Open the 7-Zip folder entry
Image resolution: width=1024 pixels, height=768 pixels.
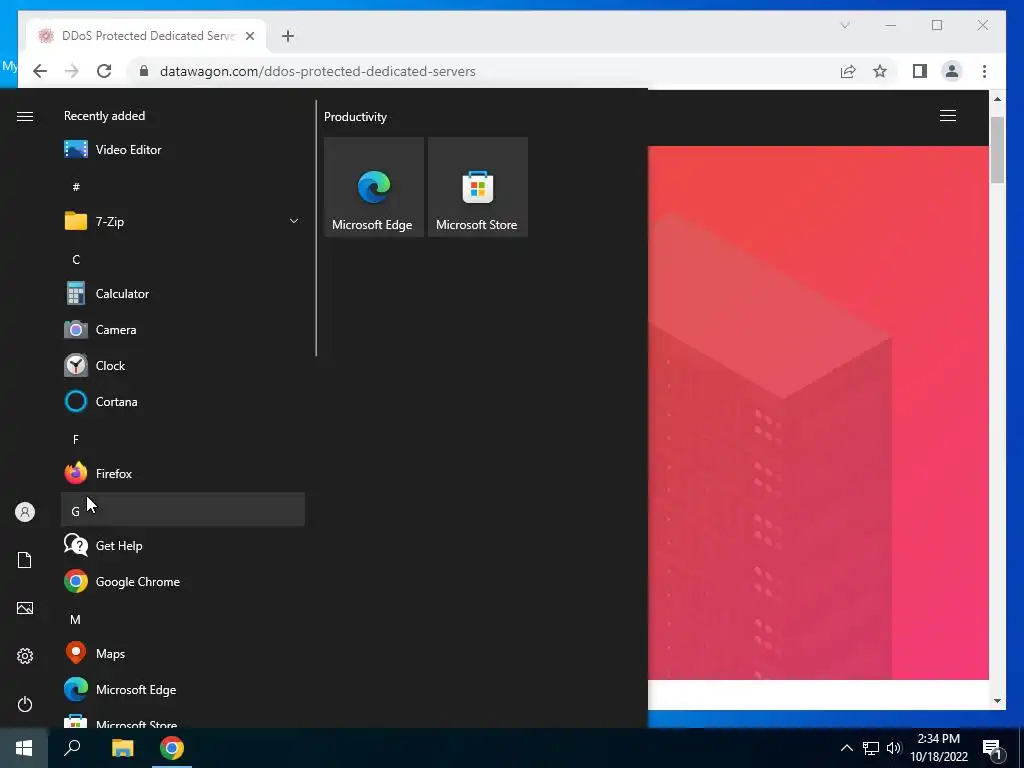coord(183,221)
